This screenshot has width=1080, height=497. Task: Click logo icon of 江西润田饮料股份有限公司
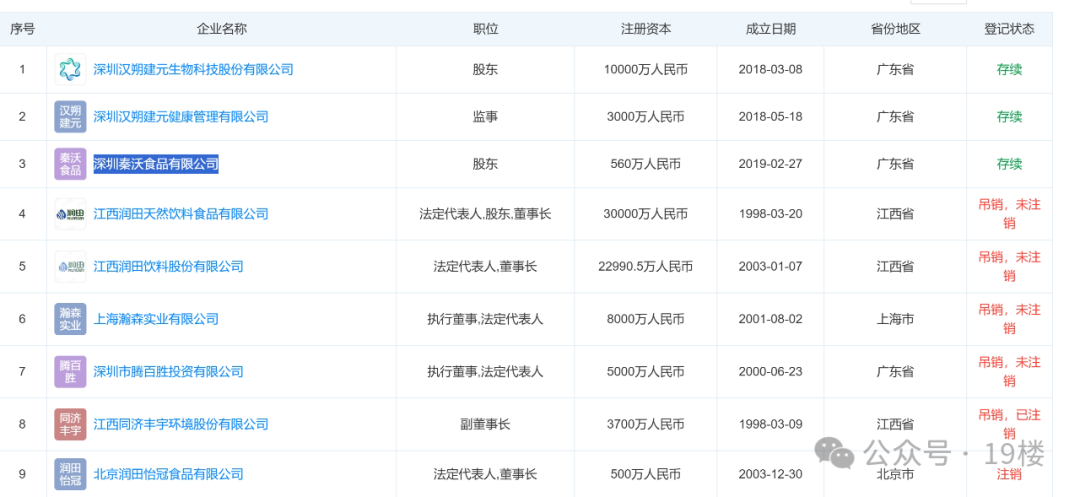(x=70, y=267)
